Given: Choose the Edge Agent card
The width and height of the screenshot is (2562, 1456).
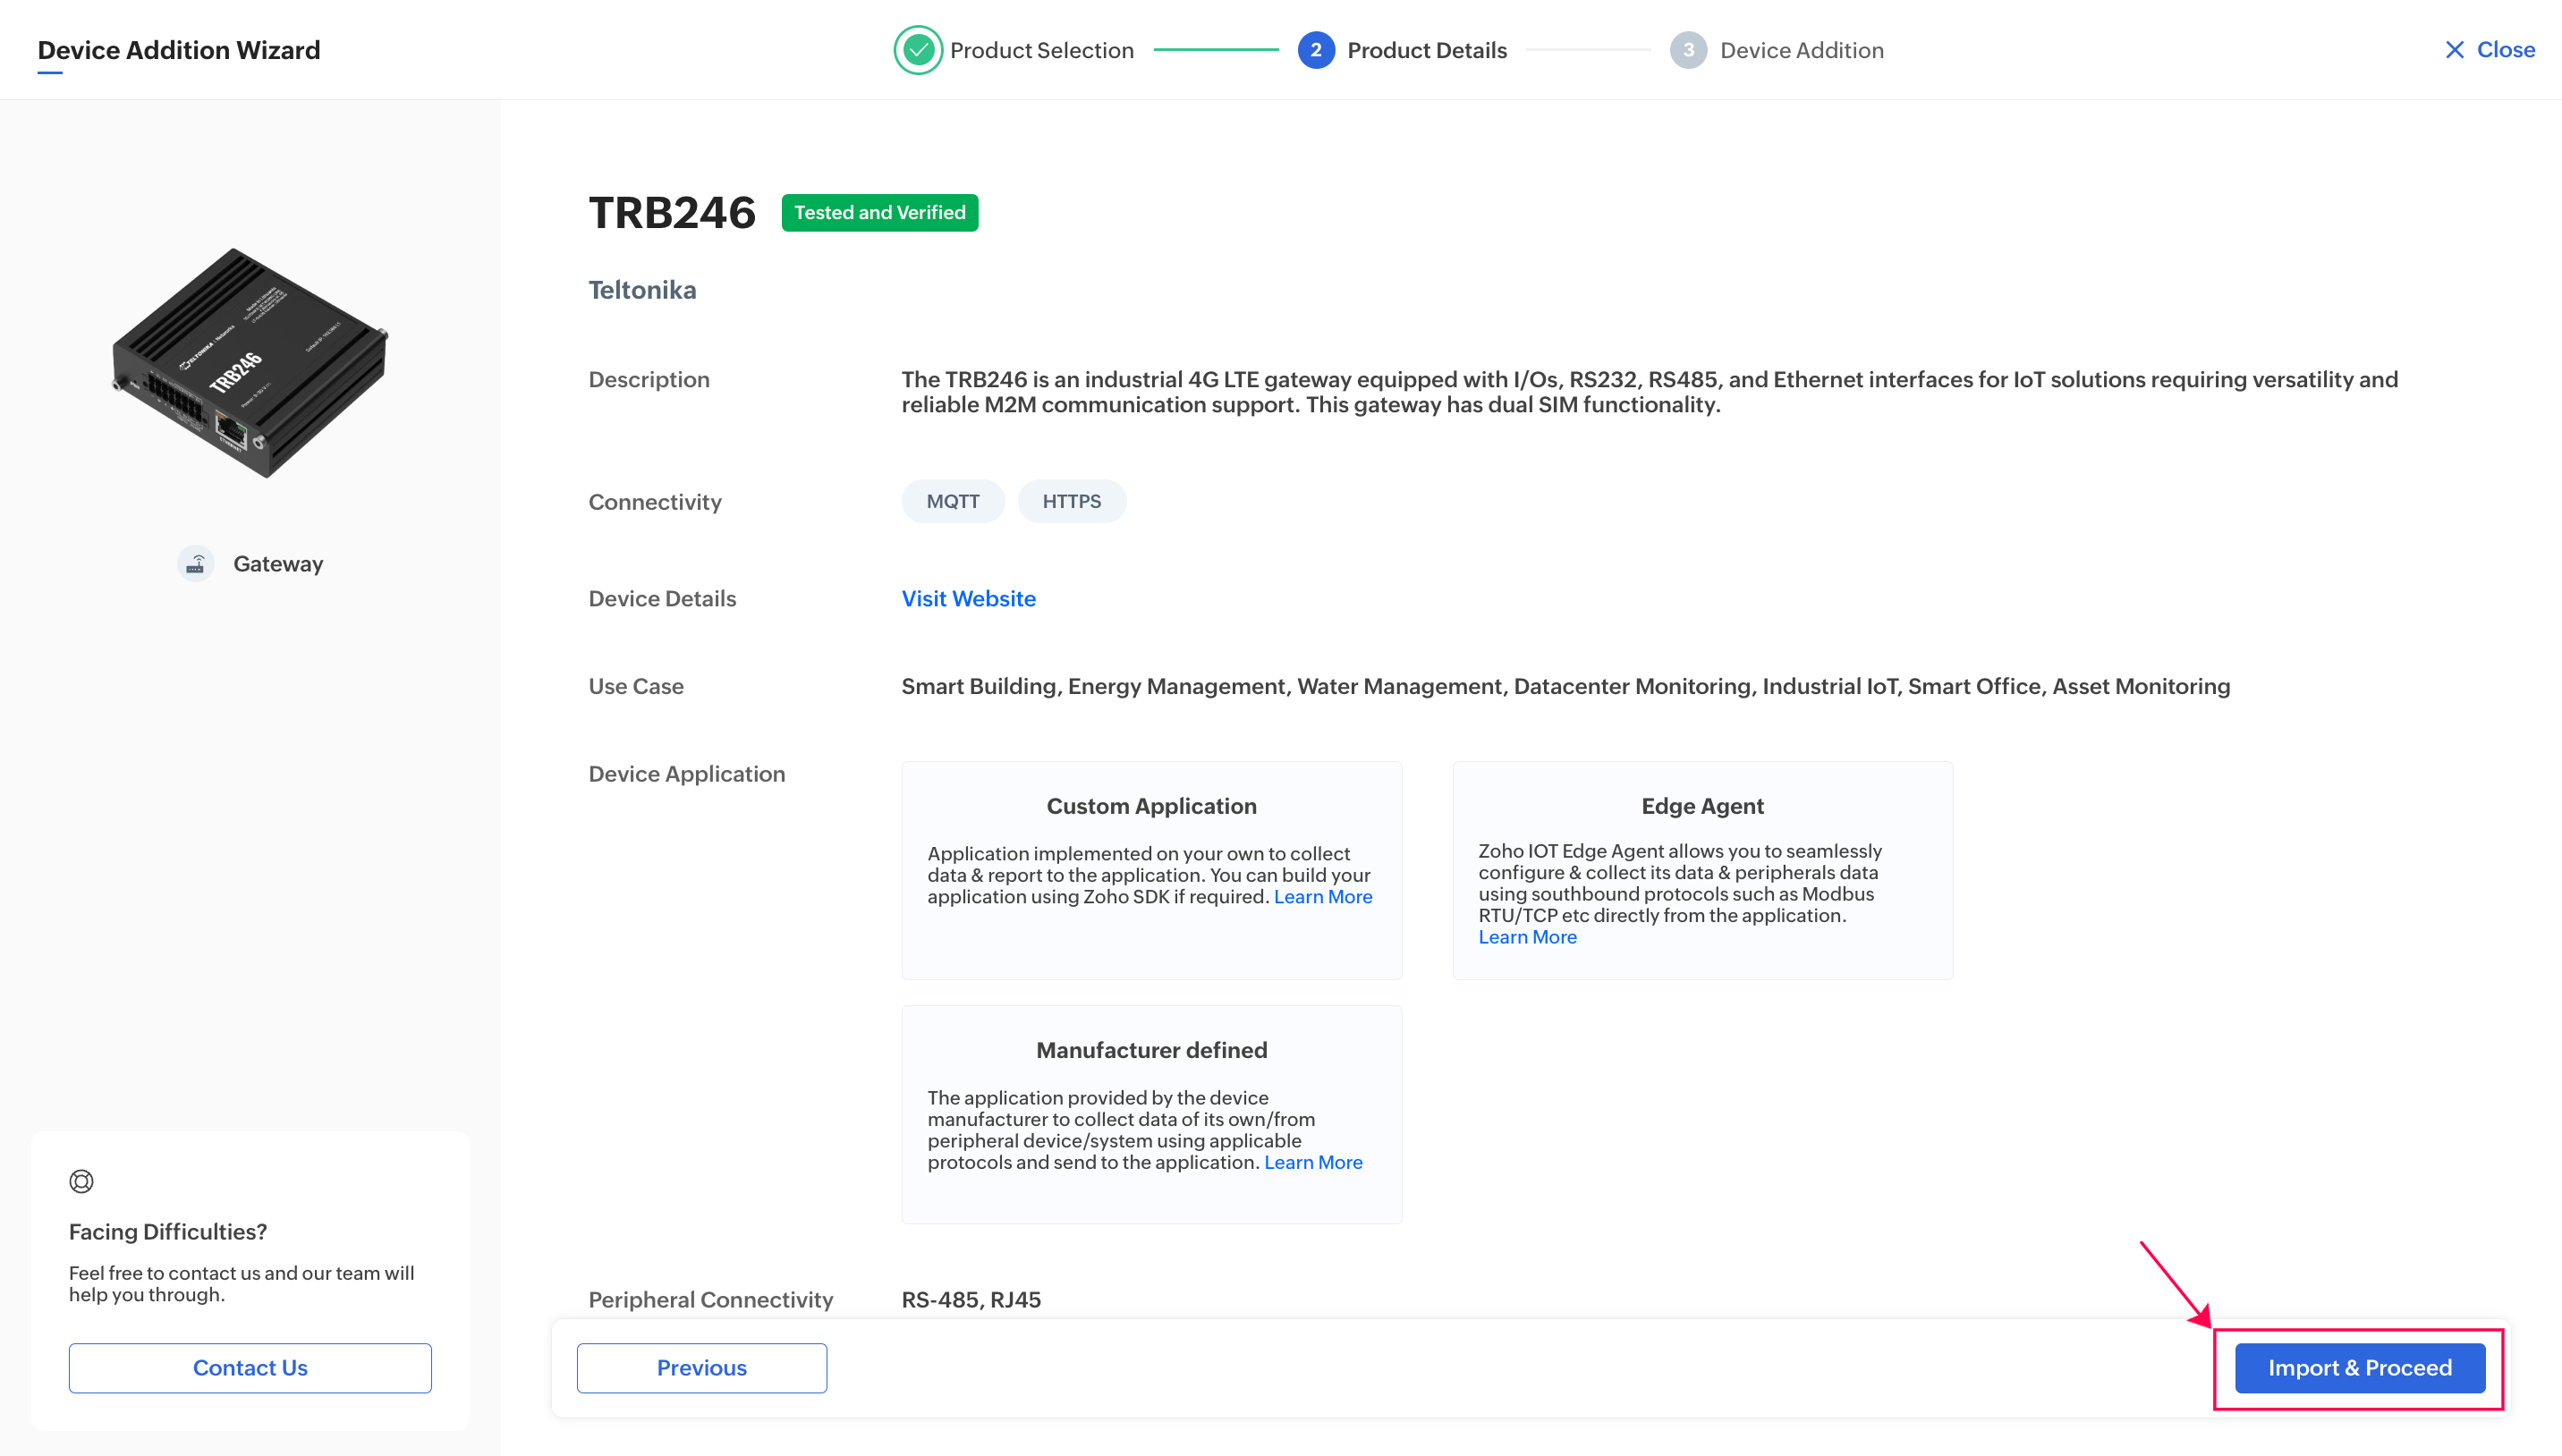Looking at the screenshot, I should point(1702,869).
